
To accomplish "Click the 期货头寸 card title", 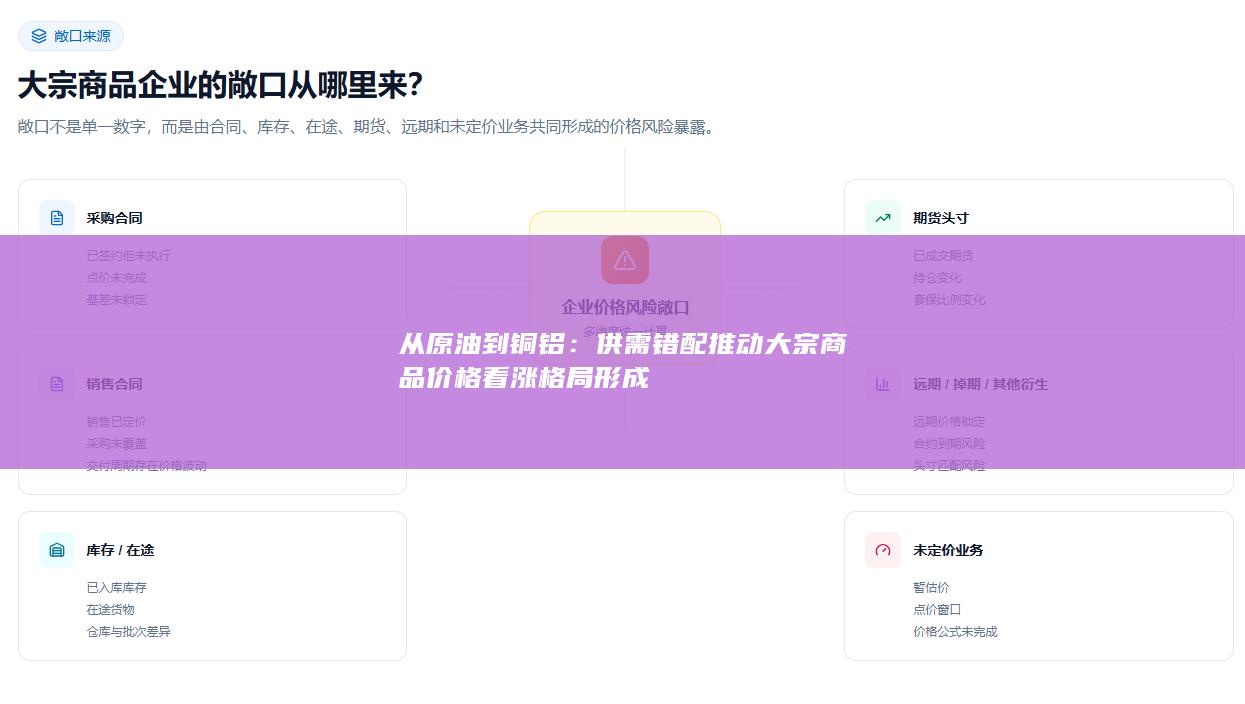I will [x=941, y=218].
